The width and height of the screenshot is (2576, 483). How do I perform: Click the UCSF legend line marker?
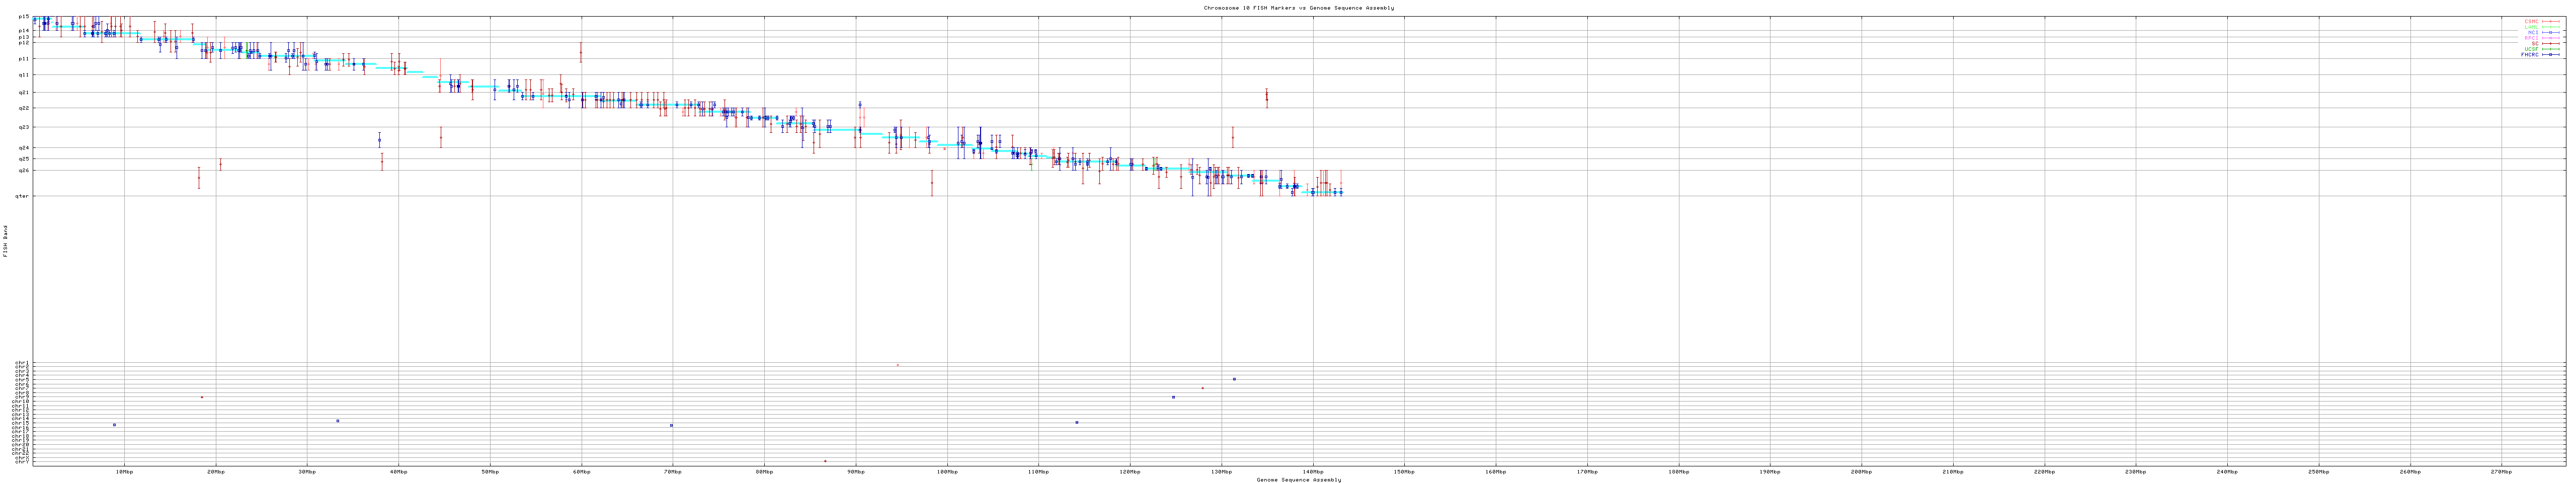tap(2550, 49)
